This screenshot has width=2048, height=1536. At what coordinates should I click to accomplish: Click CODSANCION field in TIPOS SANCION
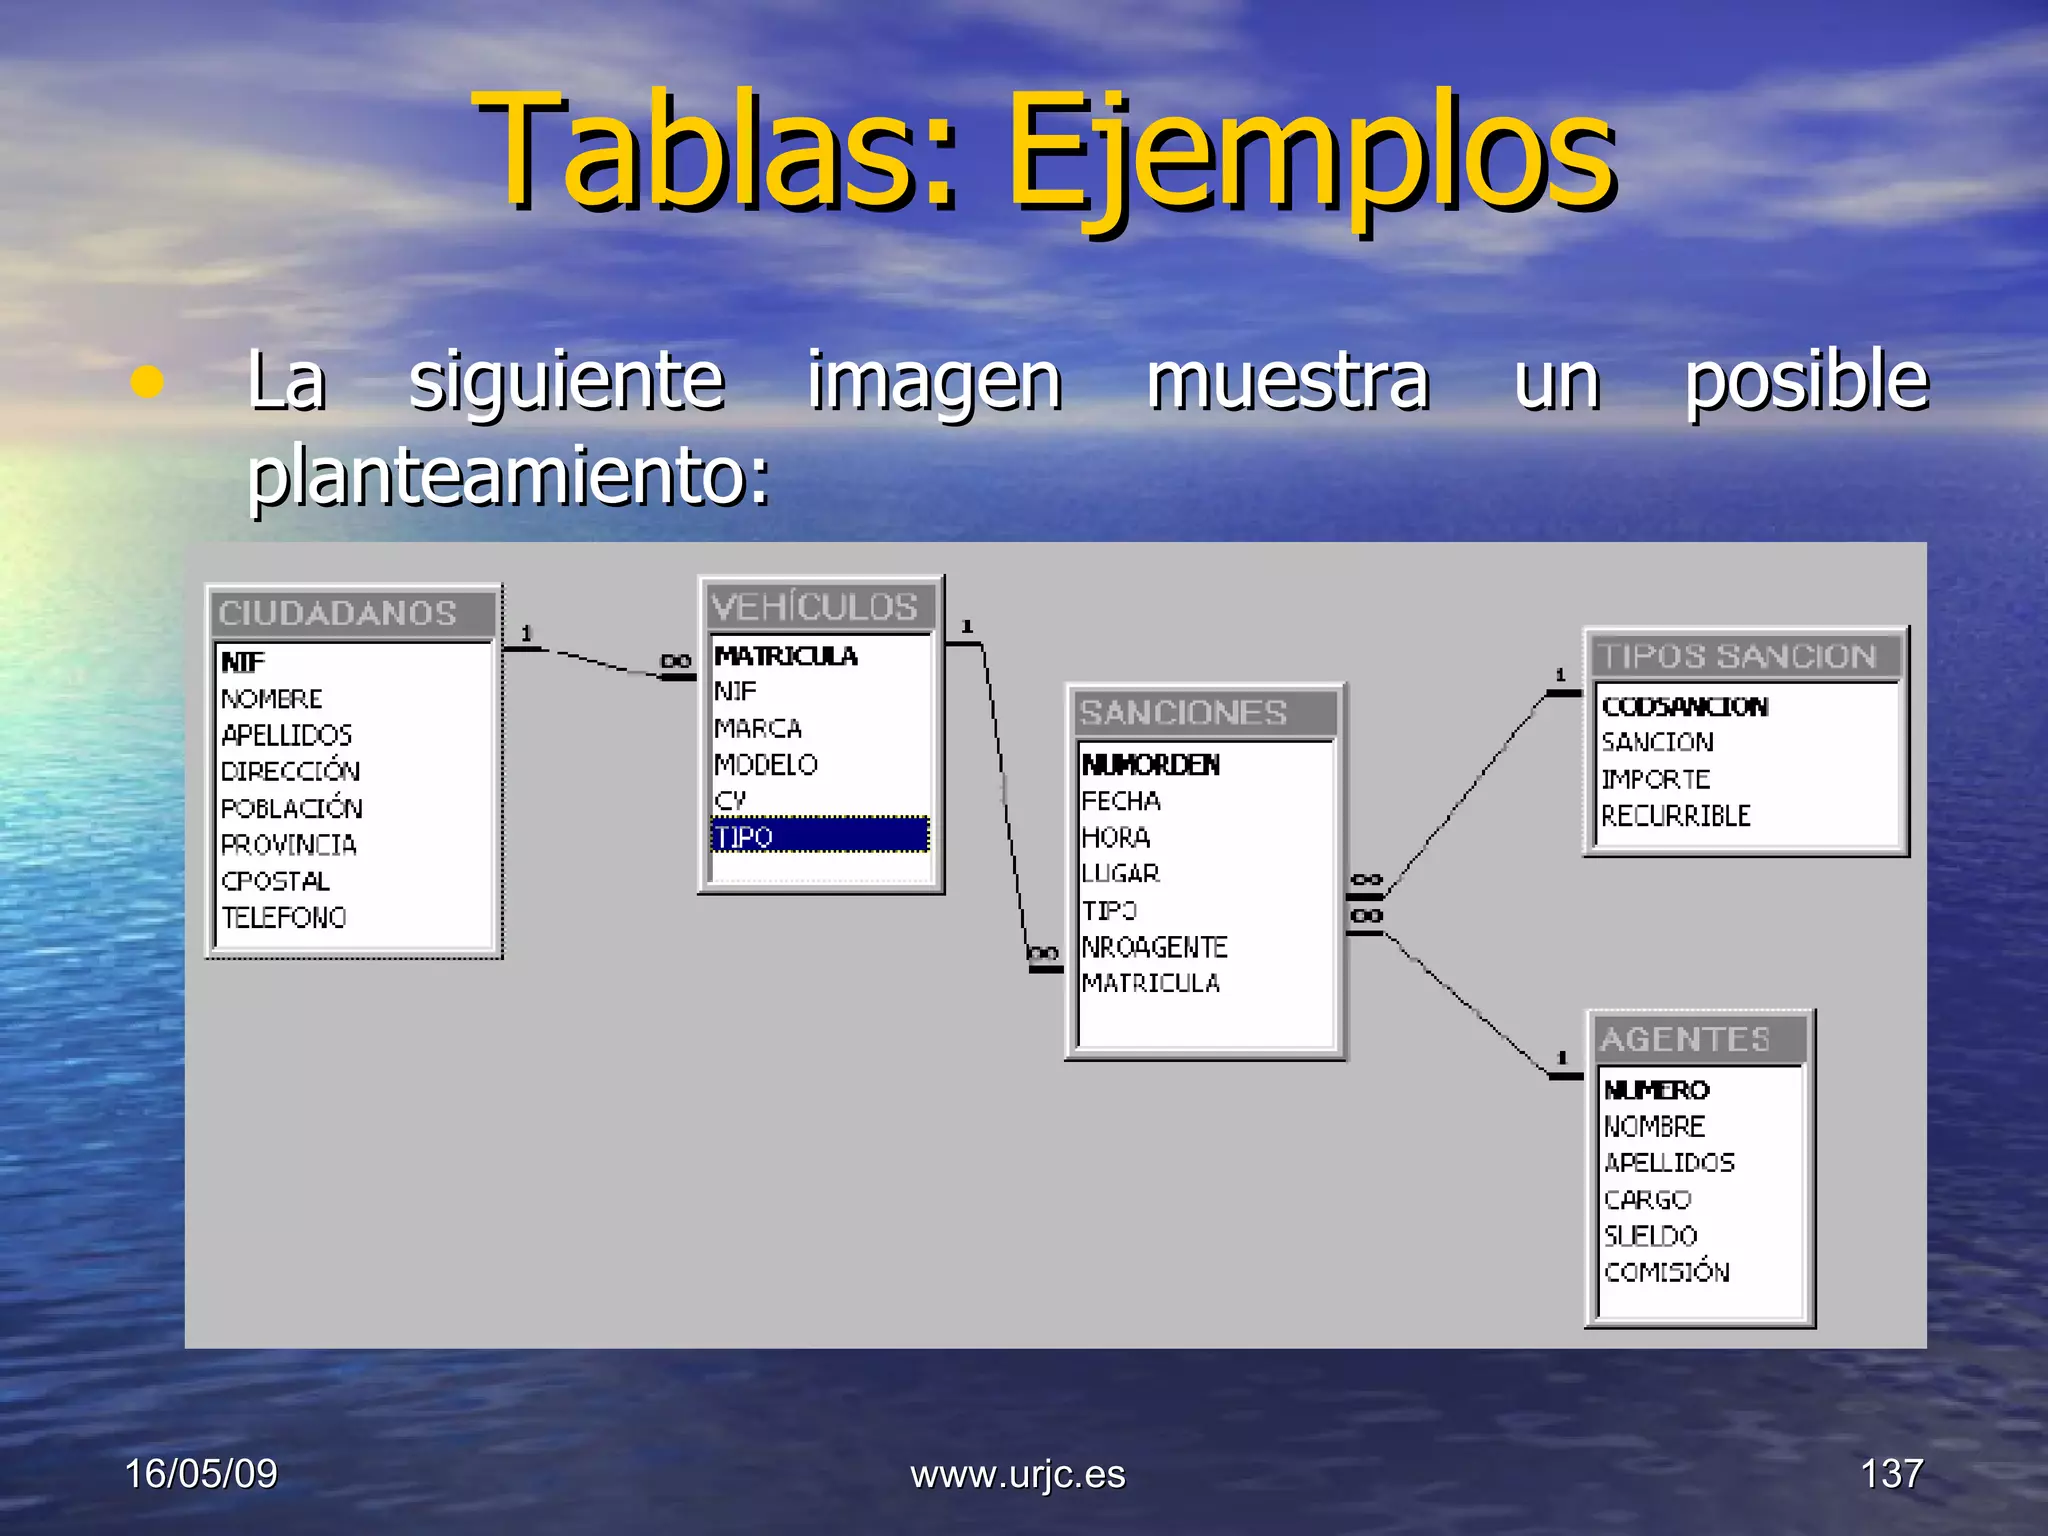(x=1685, y=707)
